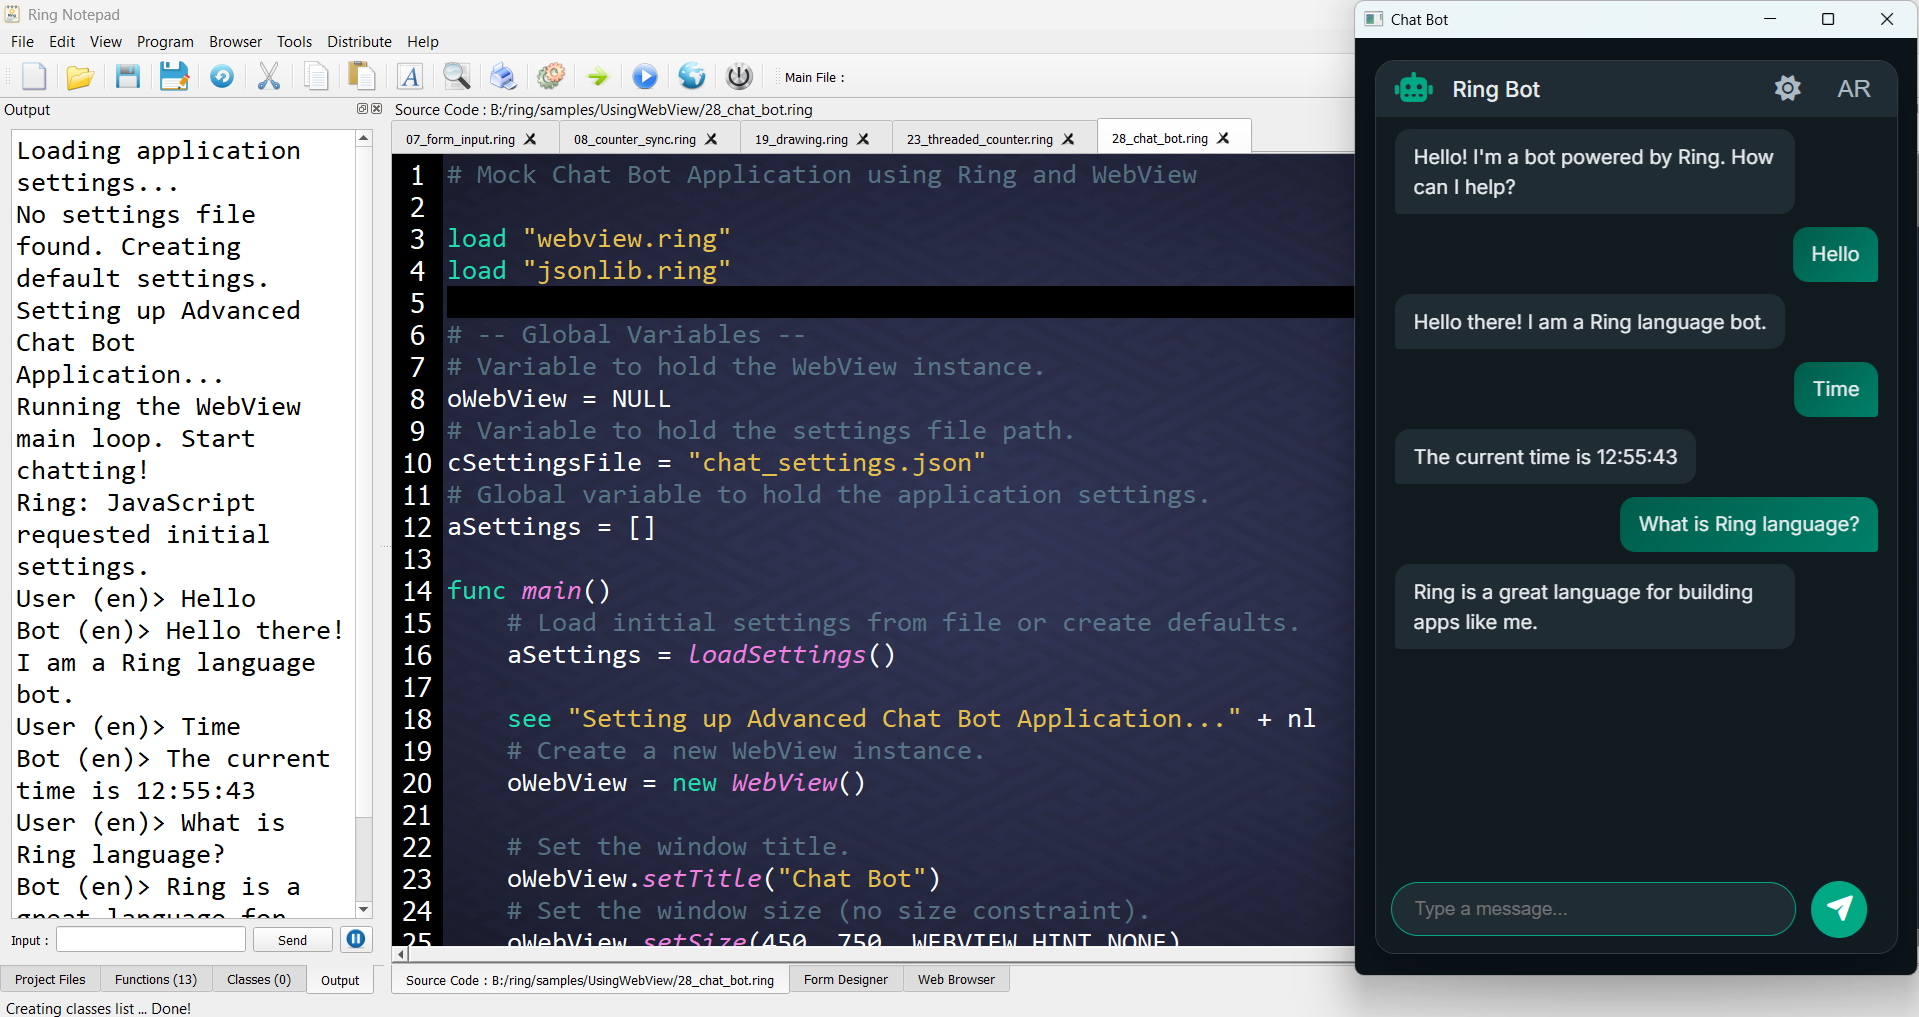The width and height of the screenshot is (1919, 1017).
Task: Switch to the Form Designer view
Action: click(845, 979)
